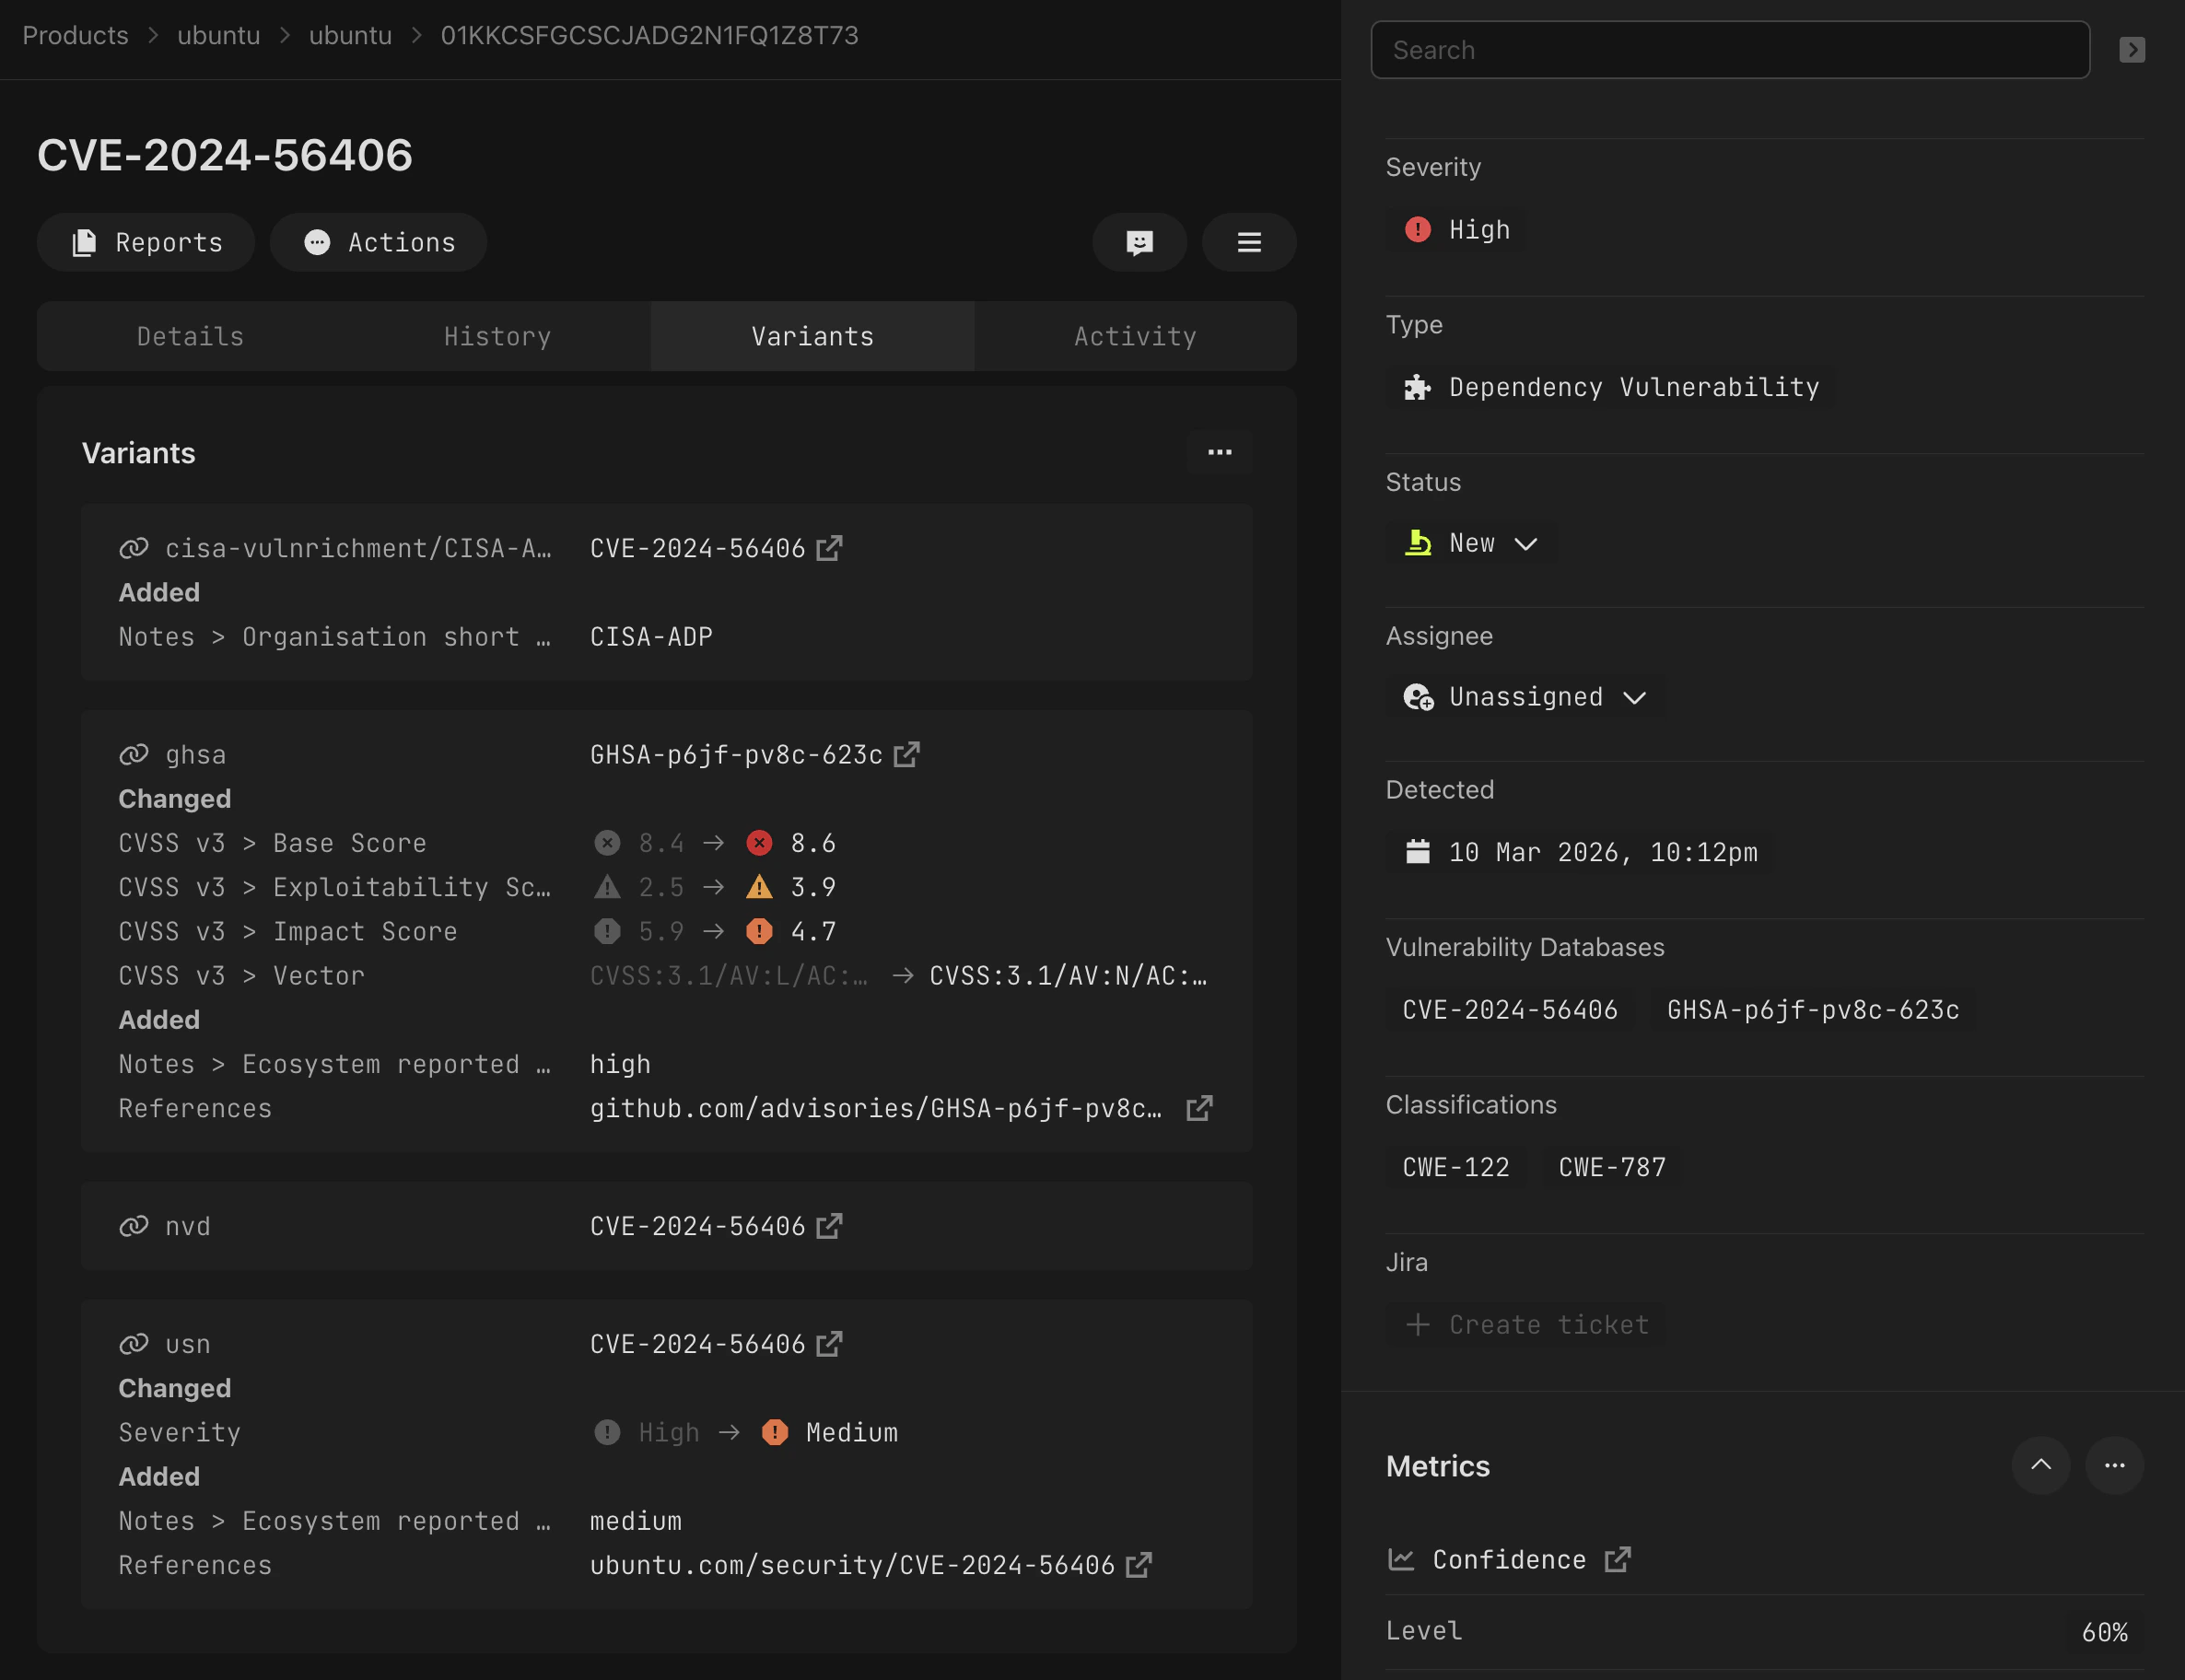The width and height of the screenshot is (2185, 1680).
Task: Open the Metrics ellipsis options icon
Action: click(x=2114, y=1465)
